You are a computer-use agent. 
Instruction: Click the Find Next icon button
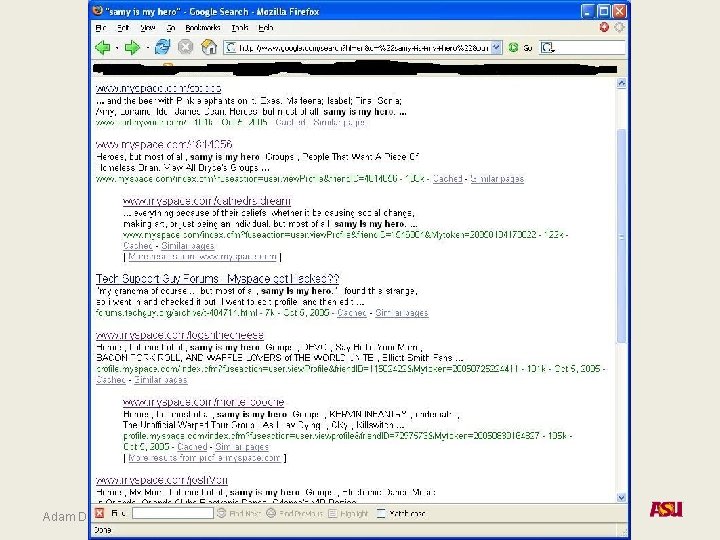click(221, 513)
